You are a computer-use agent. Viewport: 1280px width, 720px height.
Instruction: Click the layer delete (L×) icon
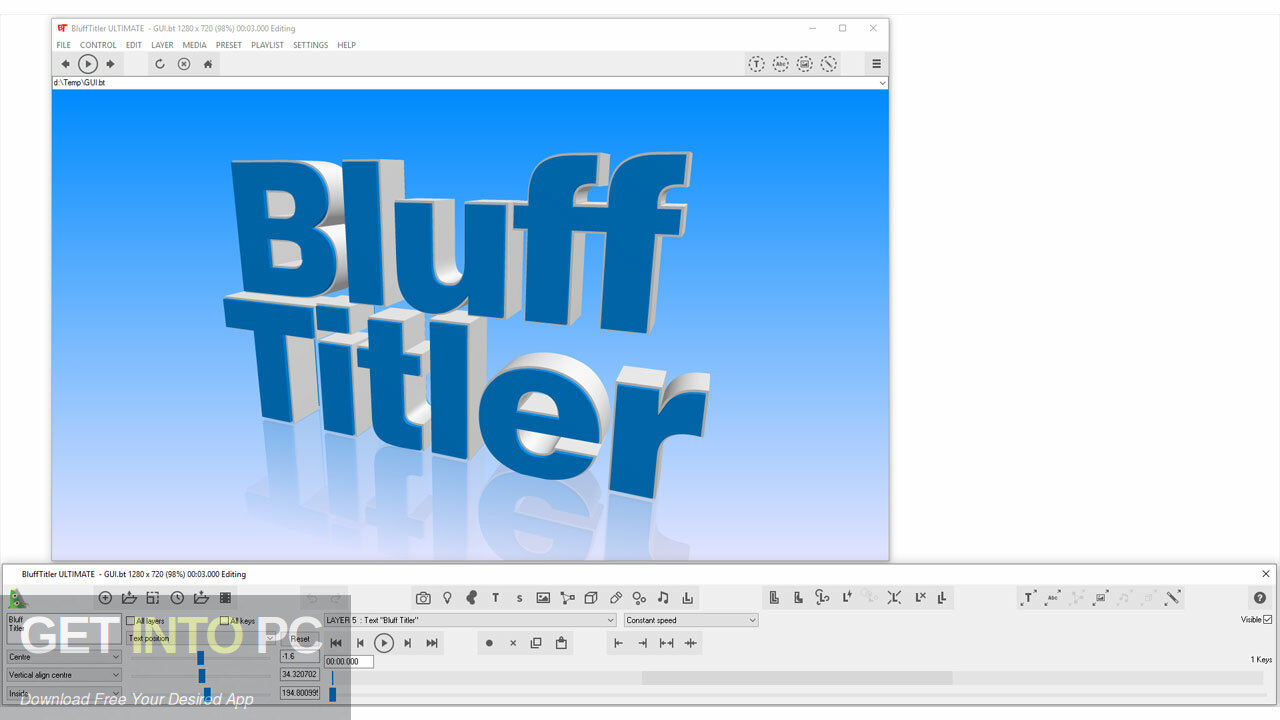(919, 598)
